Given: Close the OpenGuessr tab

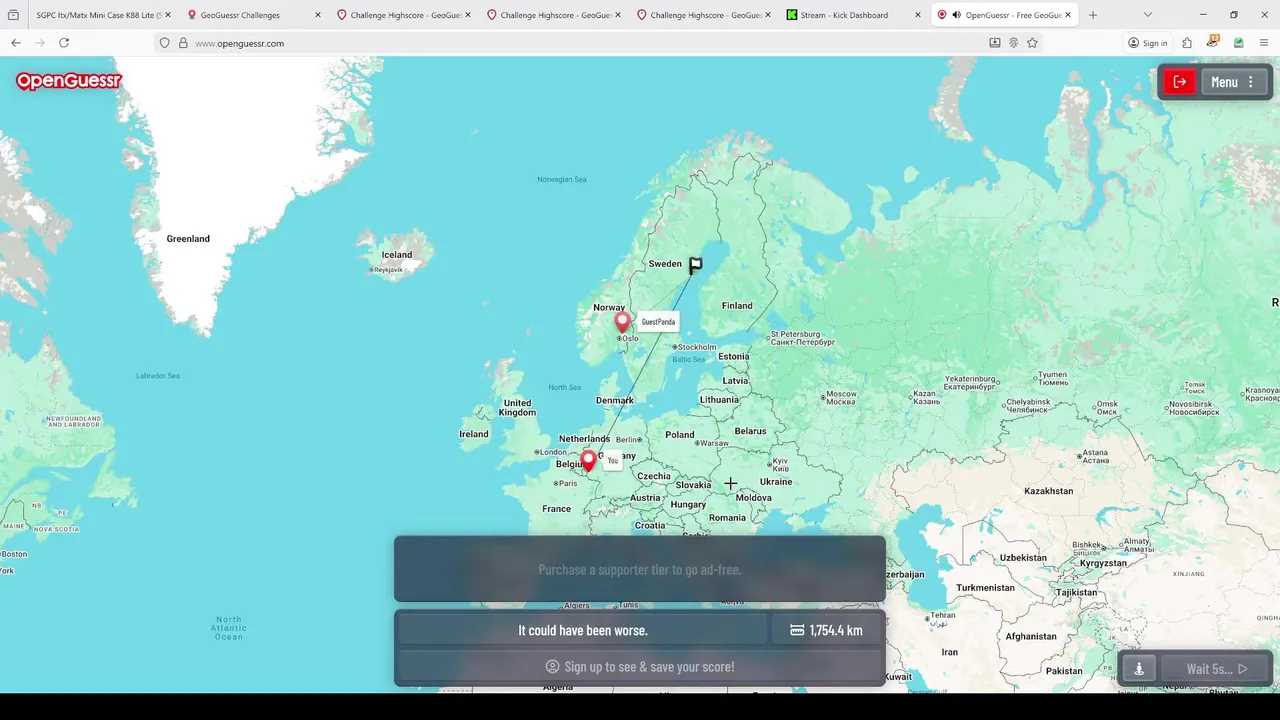Looking at the screenshot, I should (1068, 15).
